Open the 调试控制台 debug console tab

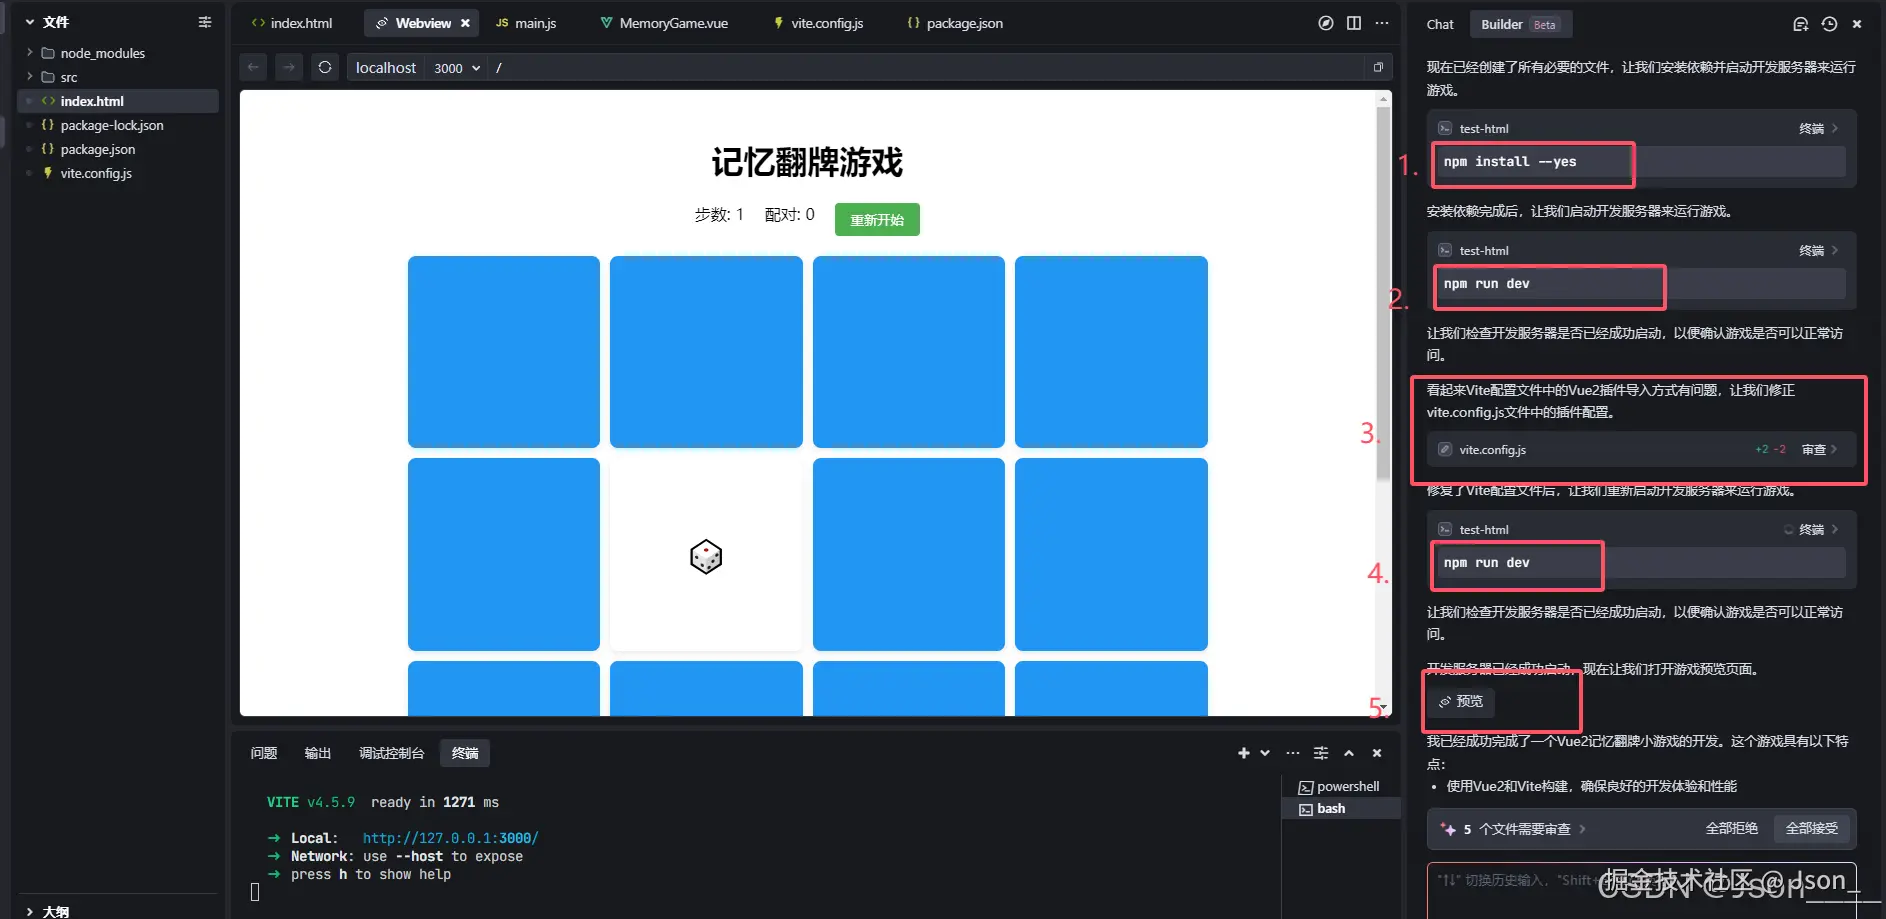tap(392, 753)
